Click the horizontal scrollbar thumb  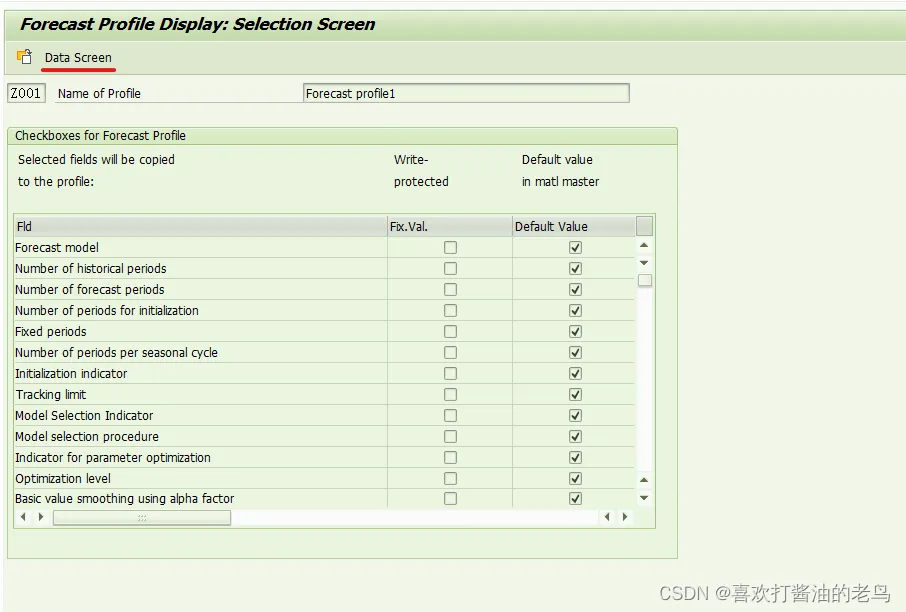point(141,517)
